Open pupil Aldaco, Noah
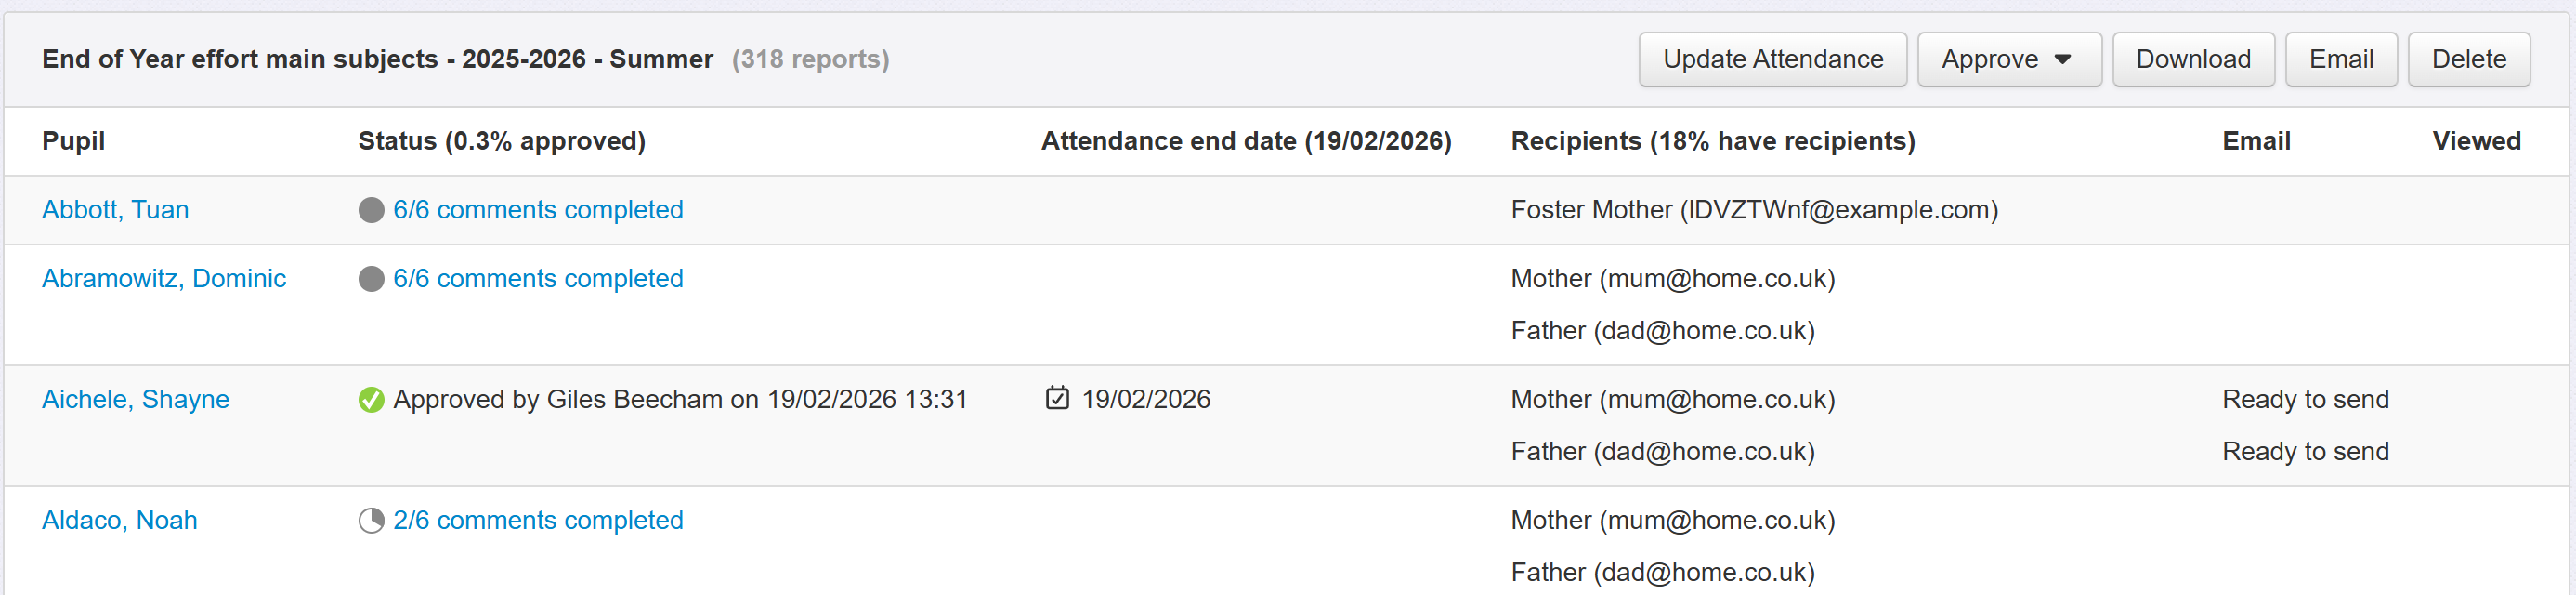 [119, 521]
